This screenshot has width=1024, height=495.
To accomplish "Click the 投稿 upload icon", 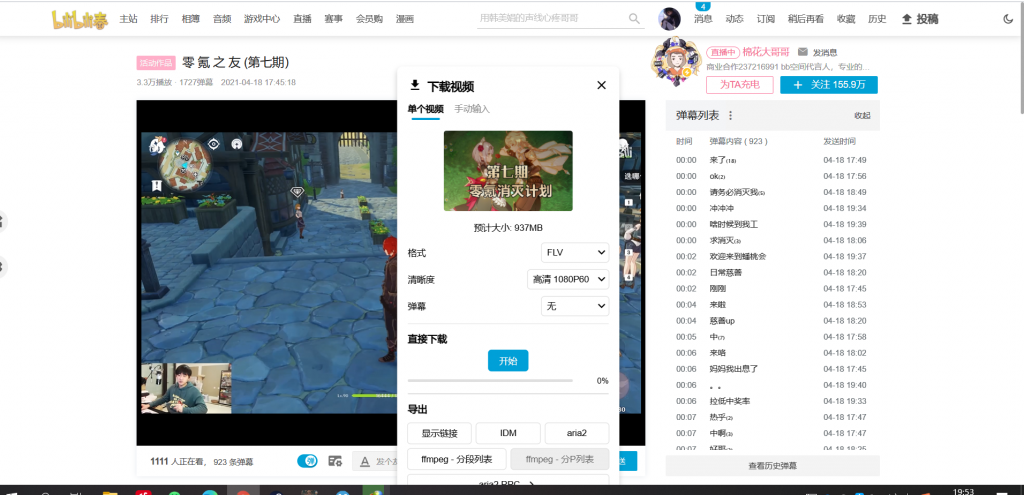I will [906, 19].
